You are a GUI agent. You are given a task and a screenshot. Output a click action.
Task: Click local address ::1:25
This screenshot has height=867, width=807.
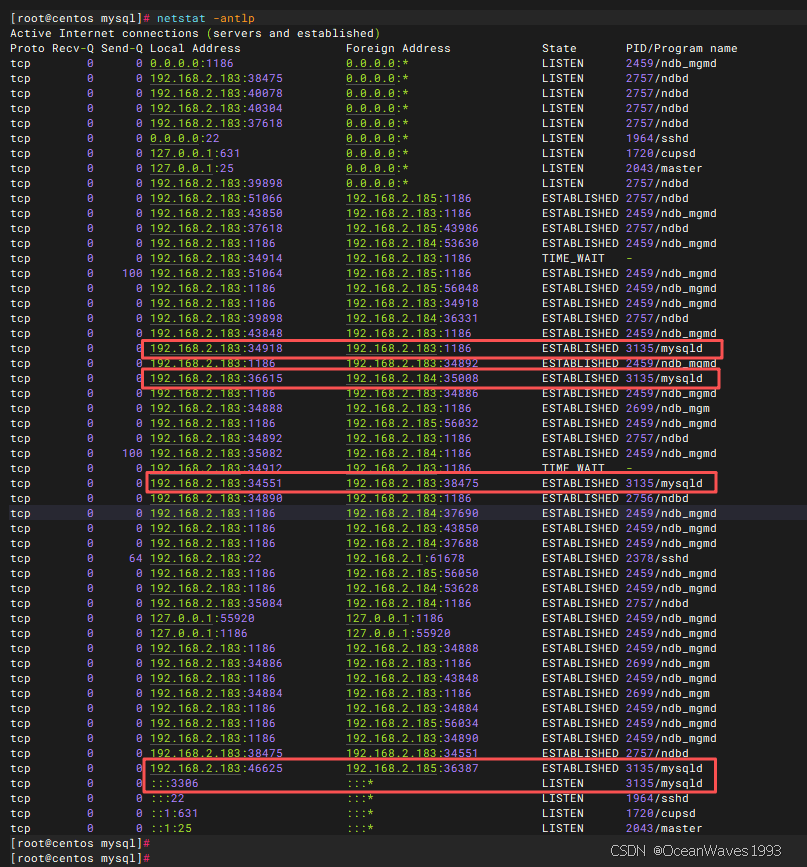(171, 828)
